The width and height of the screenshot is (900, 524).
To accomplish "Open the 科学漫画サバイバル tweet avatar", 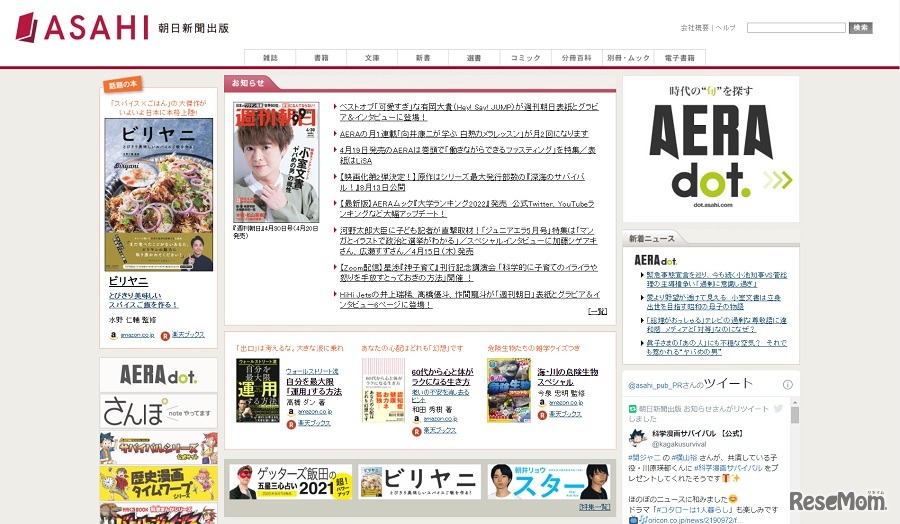I will point(638,438).
